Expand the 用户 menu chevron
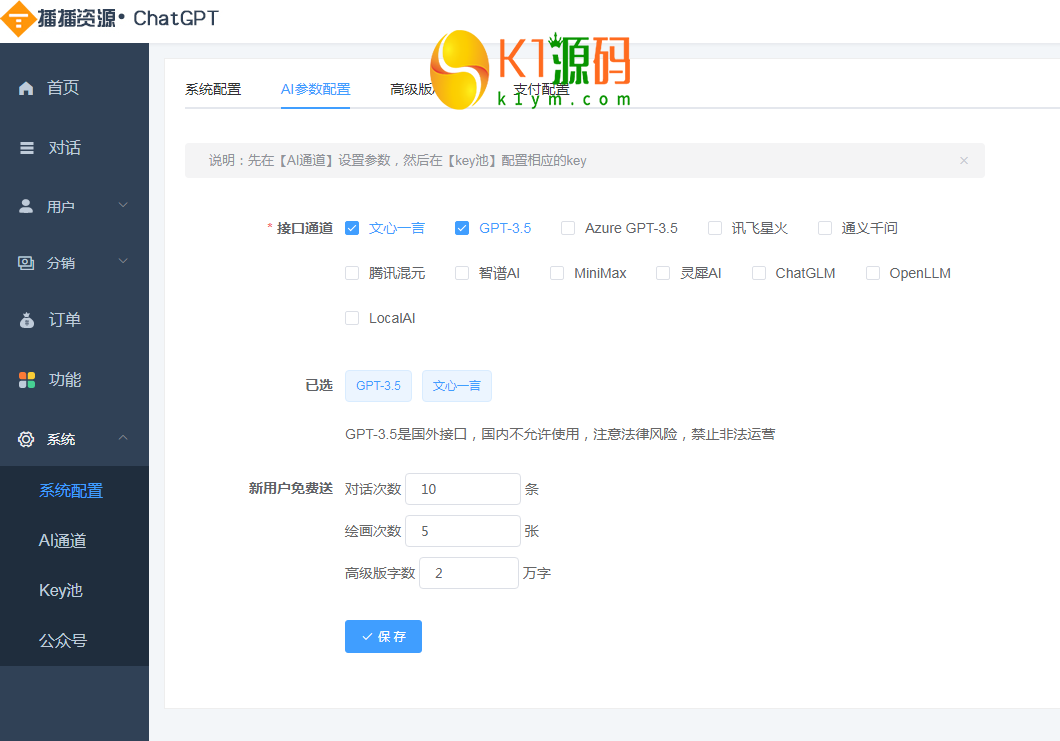1060x741 pixels. tap(123, 206)
